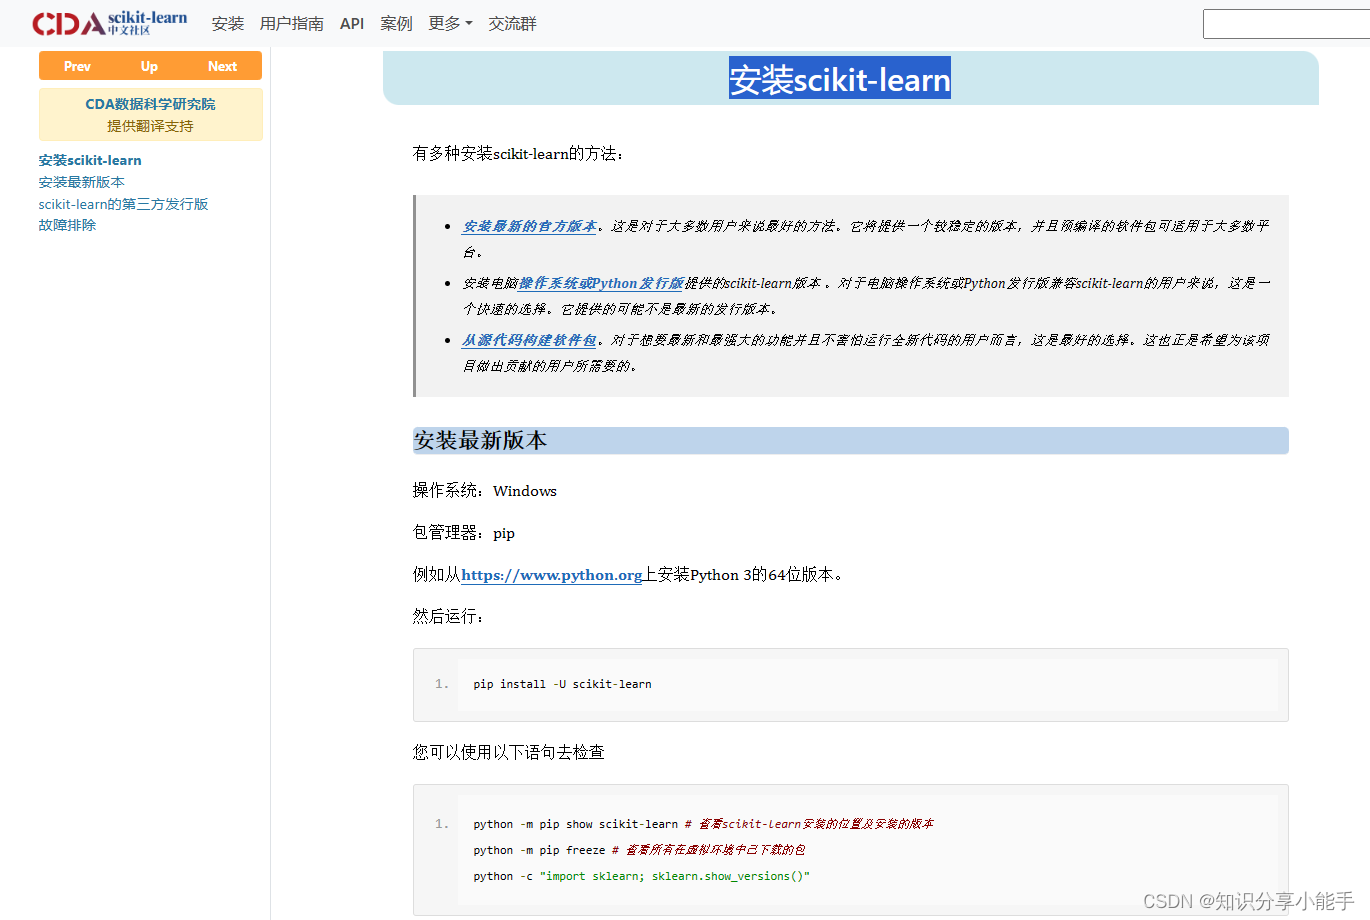Image resolution: width=1370 pixels, height=920 pixels.
Task: Click the 包管理器：pip text
Action: (464, 533)
